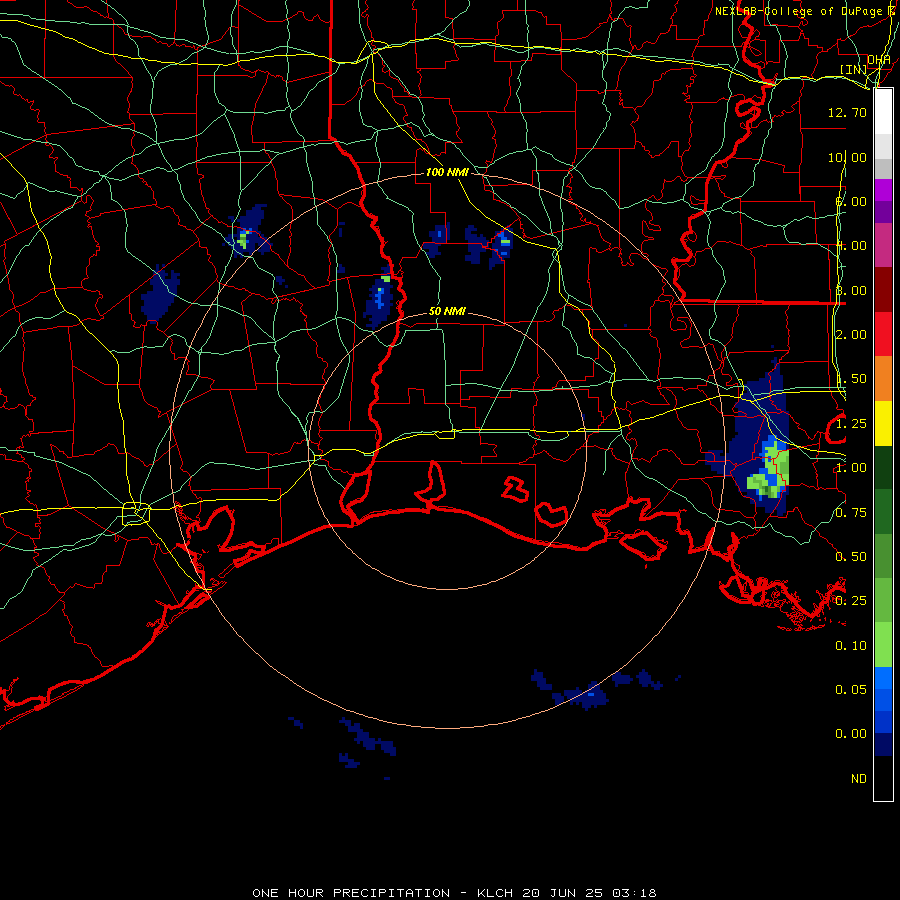
Task: Select the bright magenta legend swatch
Action: pos(883,190)
